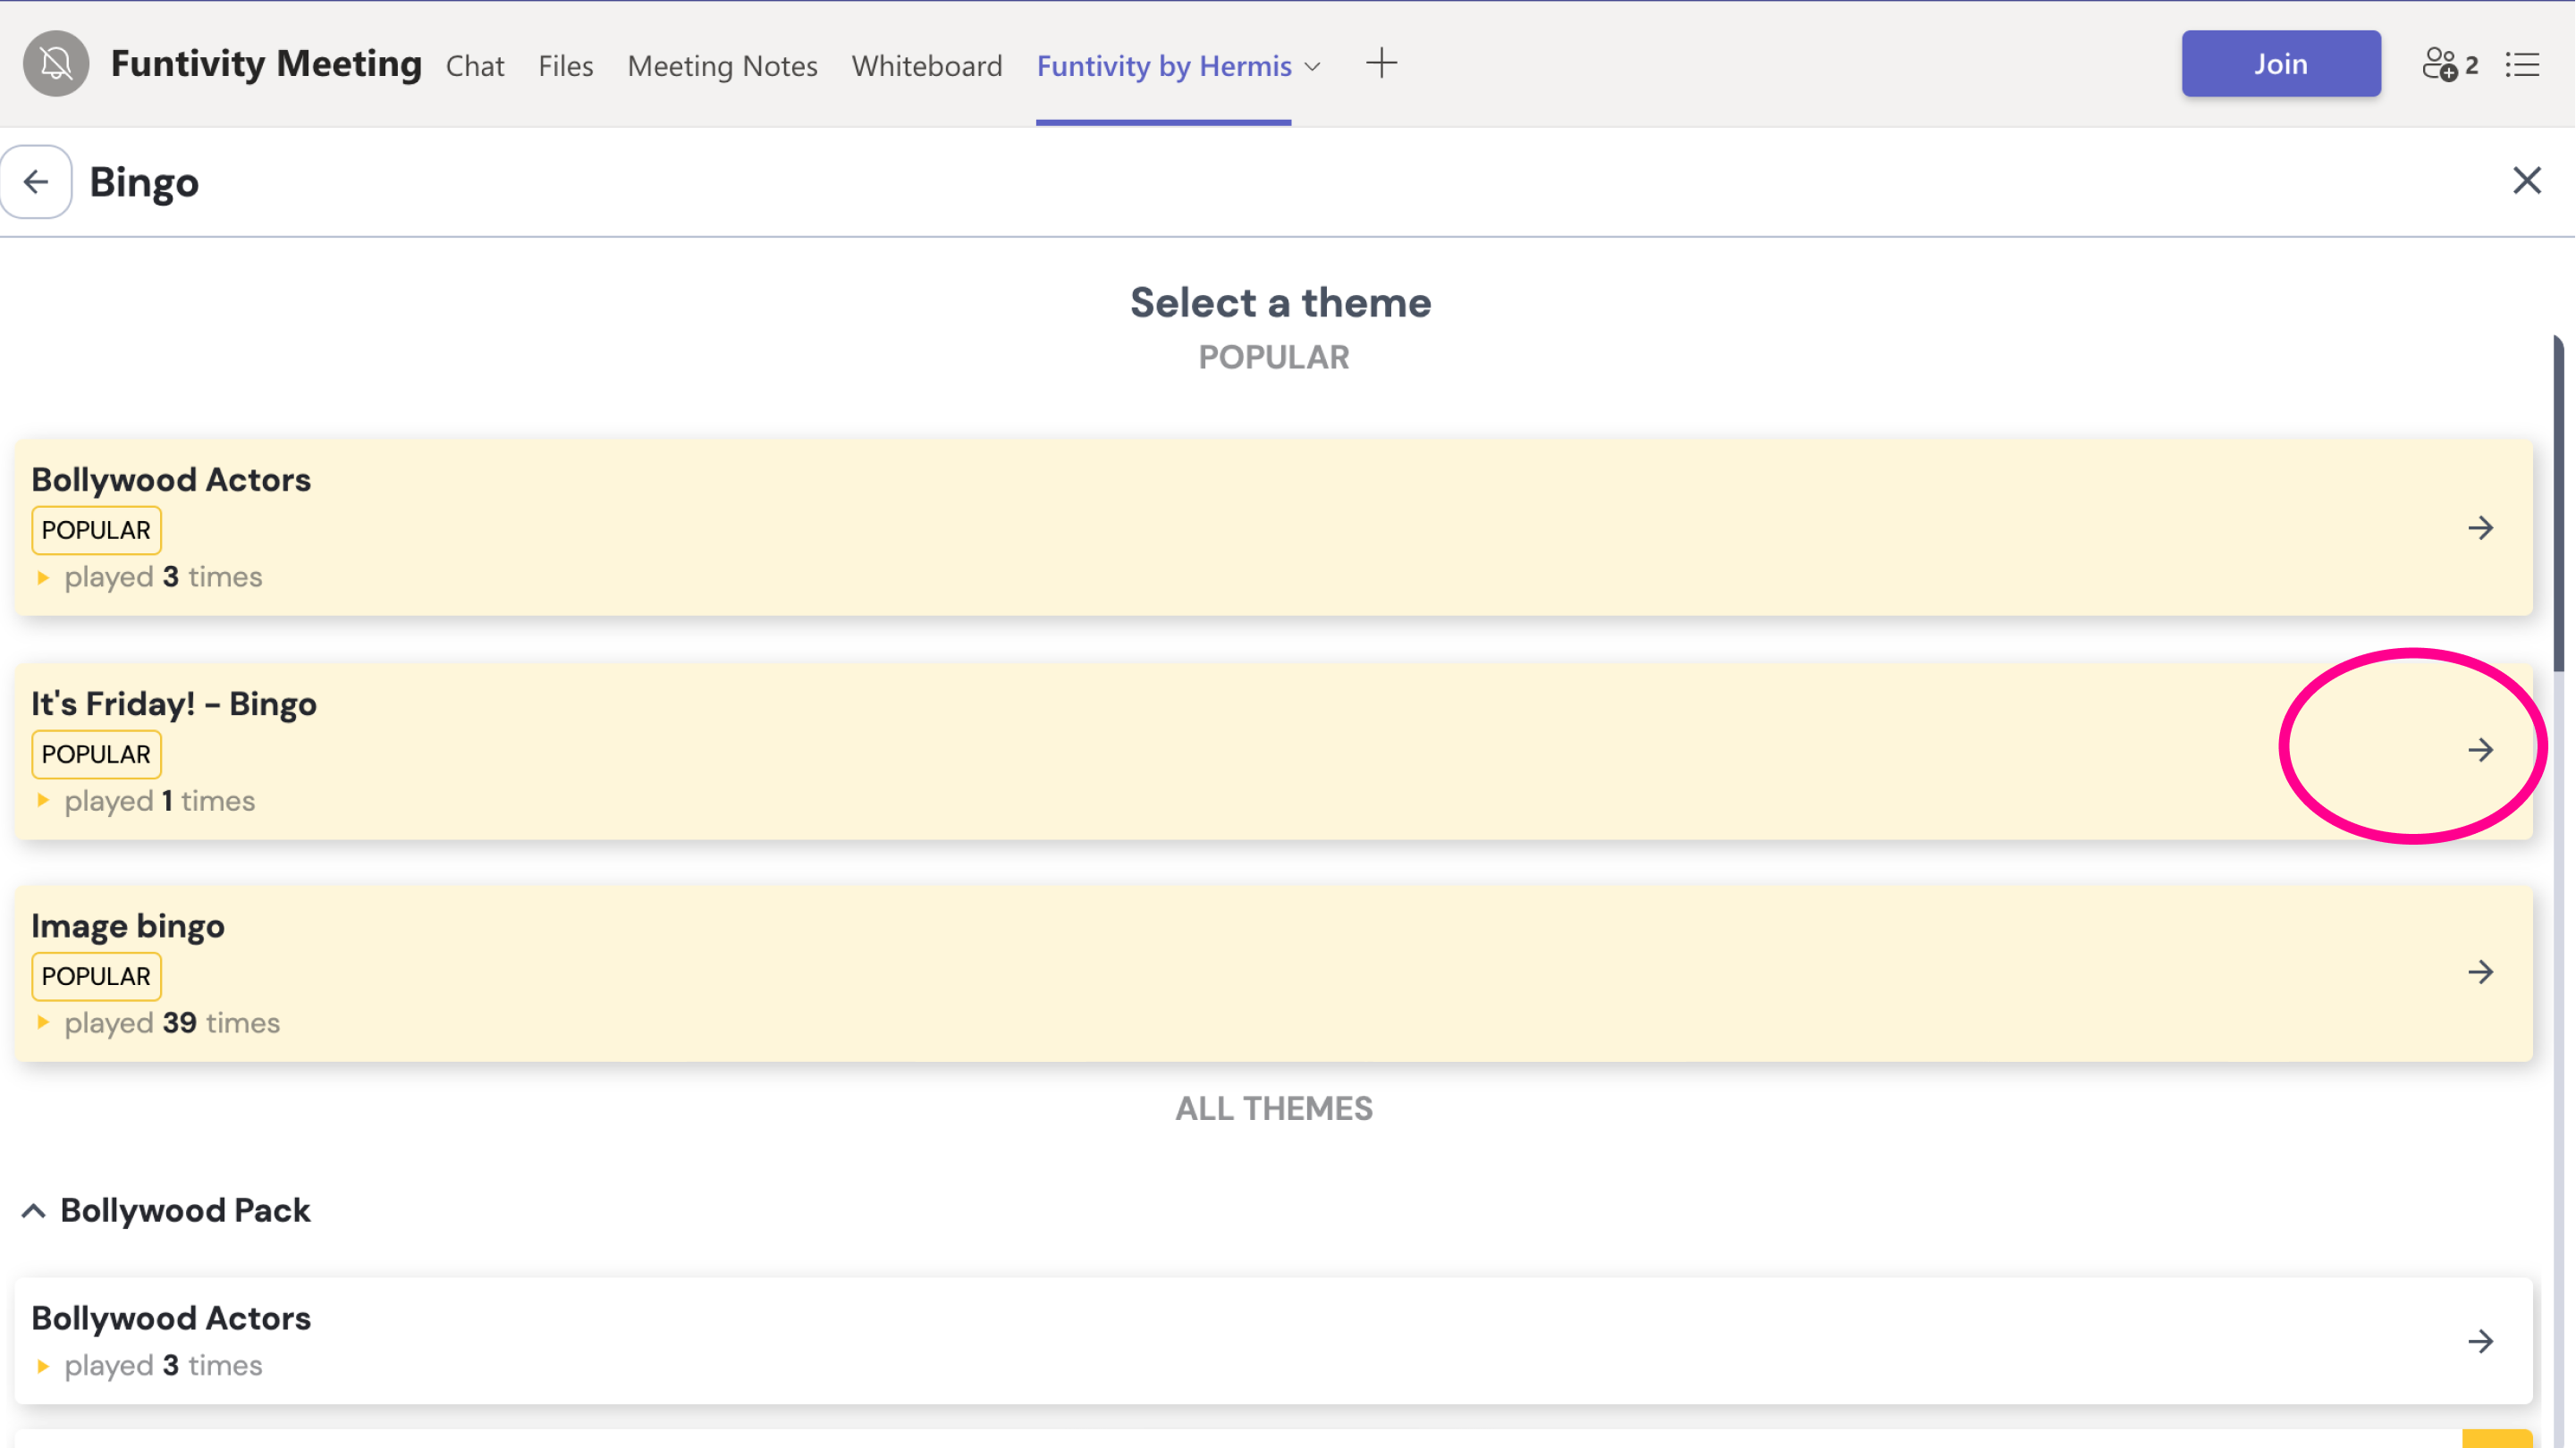Click the back arrow next to Bingo
This screenshot has height=1448, width=2576.
36,182
